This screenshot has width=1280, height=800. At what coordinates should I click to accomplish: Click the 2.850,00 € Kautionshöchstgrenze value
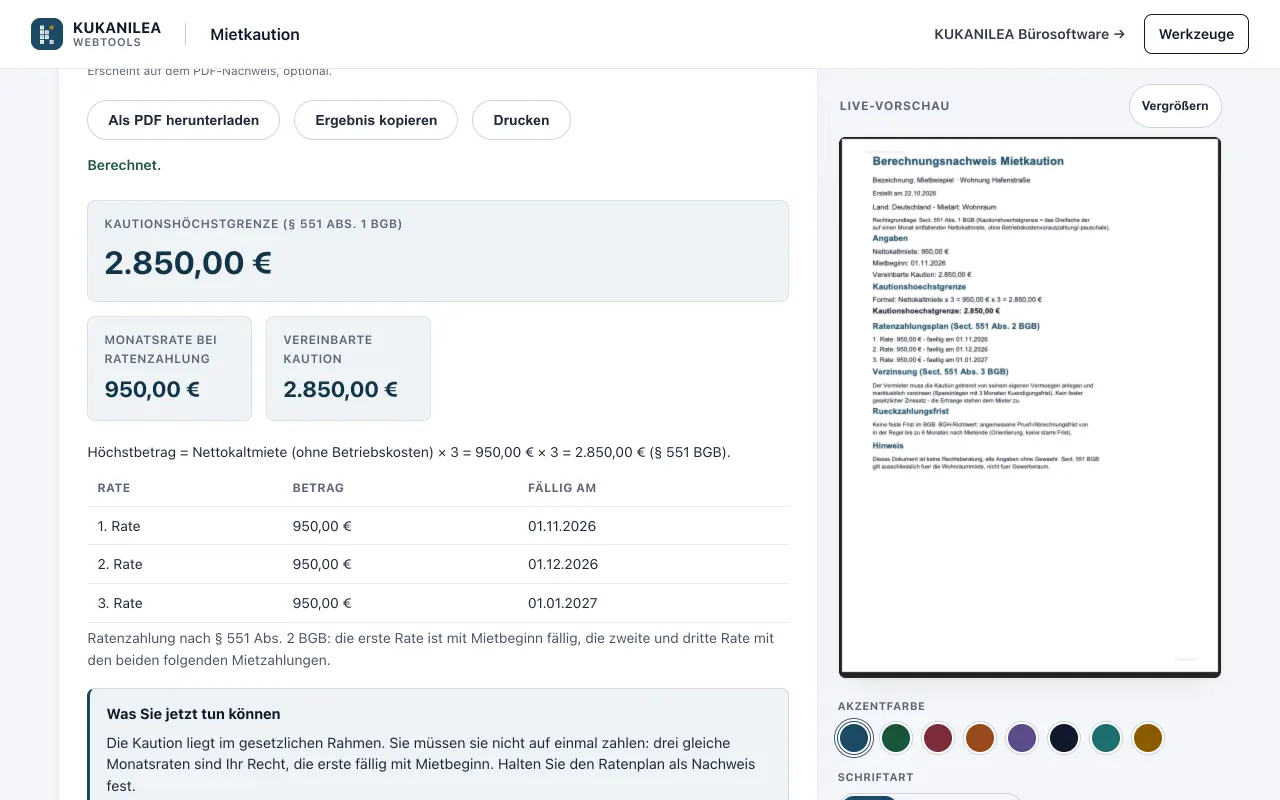188,263
